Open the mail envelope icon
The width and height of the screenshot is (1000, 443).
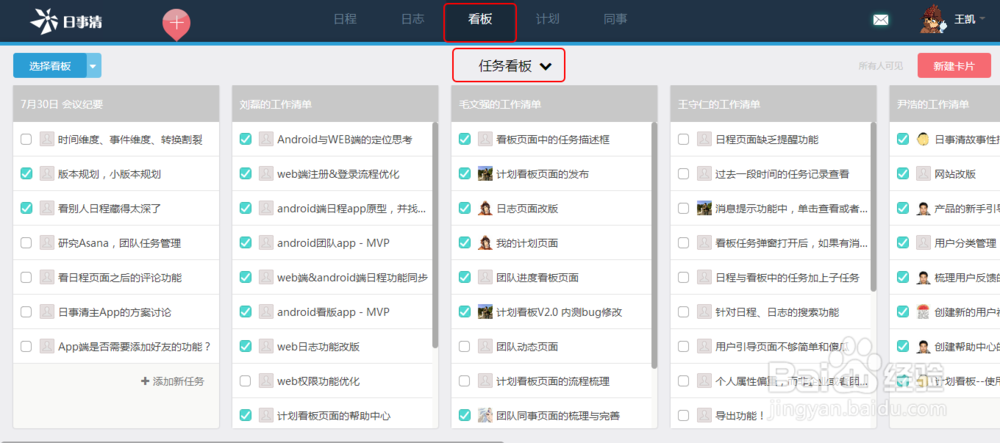880,20
